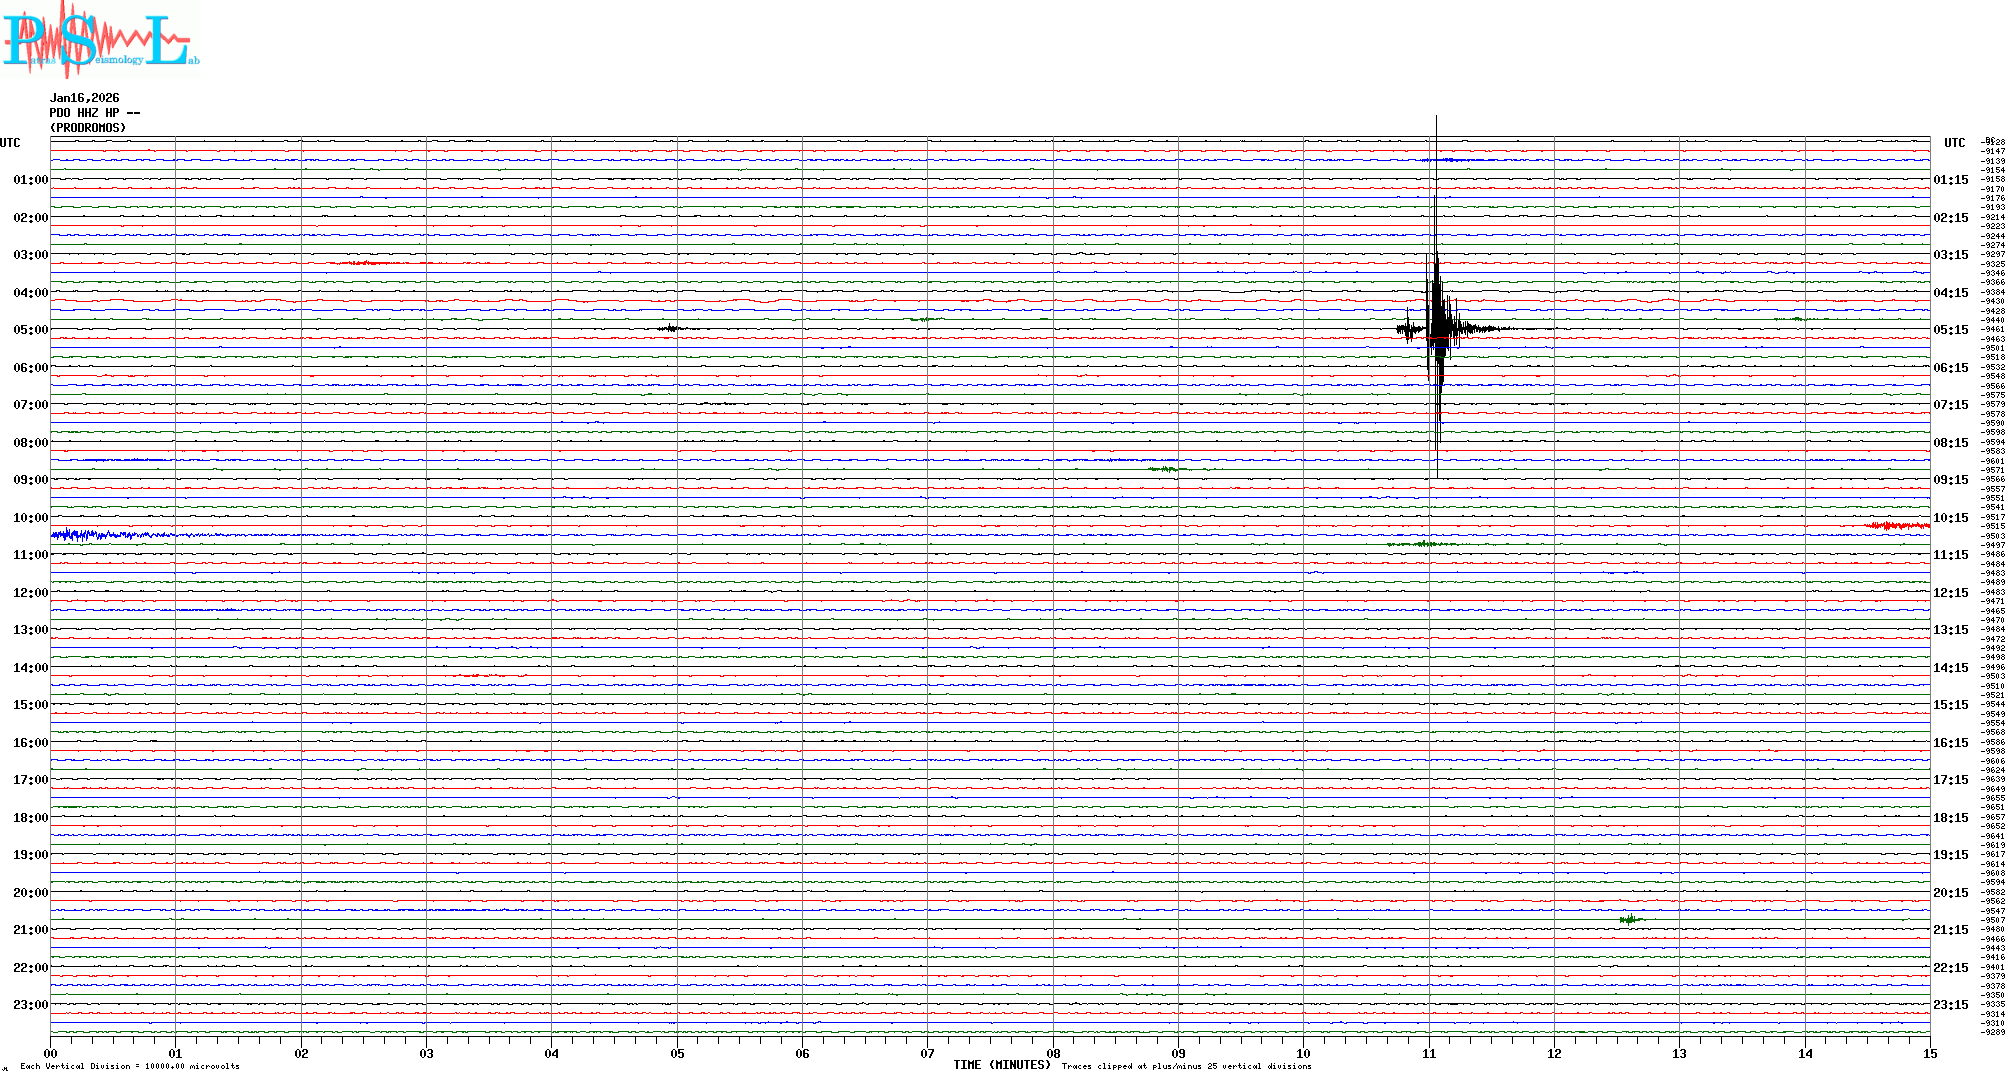Click the green event spike near 21:00
The width and height of the screenshot is (2010, 1080).
pyautogui.click(x=1630, y=919)
